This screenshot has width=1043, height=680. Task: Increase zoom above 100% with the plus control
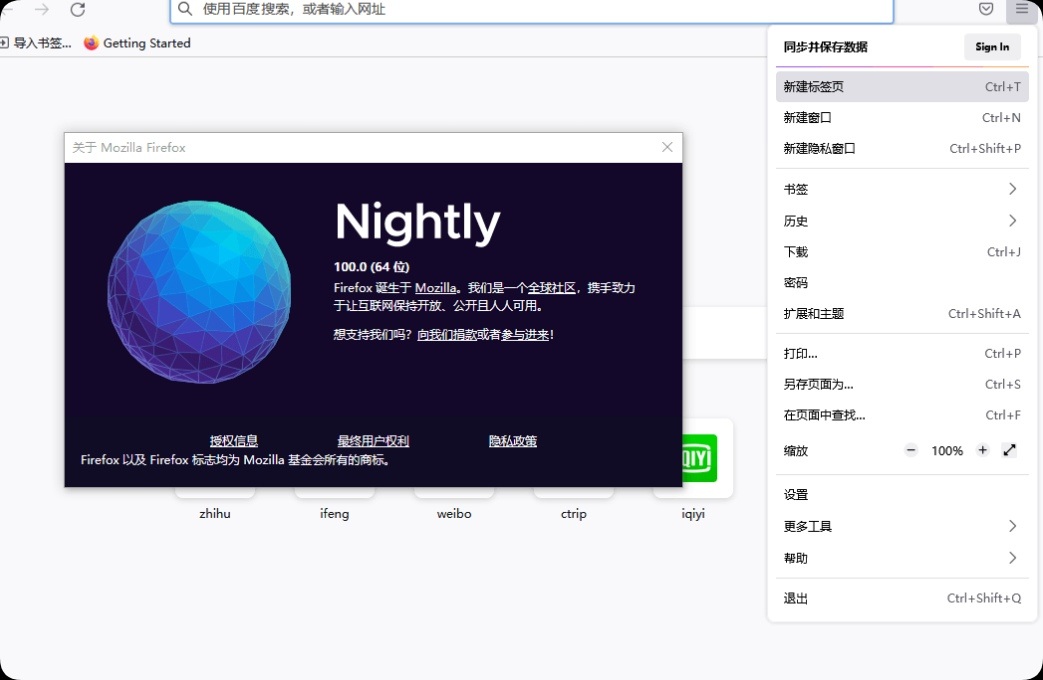coord(982,450)
